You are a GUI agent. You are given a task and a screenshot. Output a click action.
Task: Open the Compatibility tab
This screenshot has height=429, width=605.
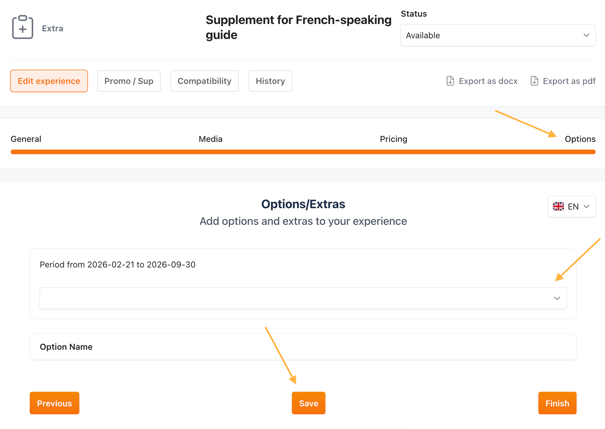pyautogui.click(x=204, y=81)
